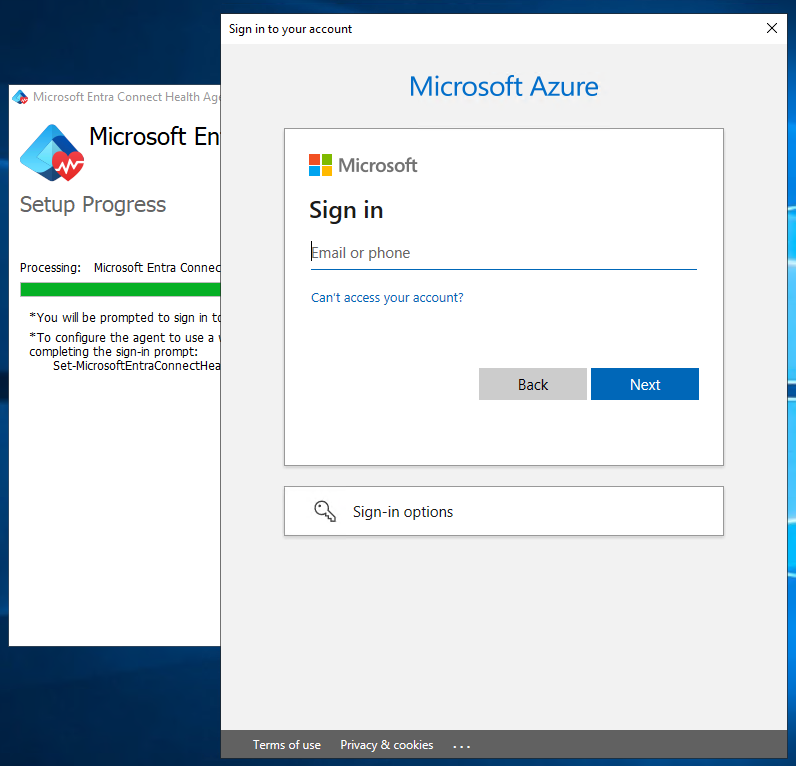Click the blue Next button
796x766 pixels.
pos(644,385)
